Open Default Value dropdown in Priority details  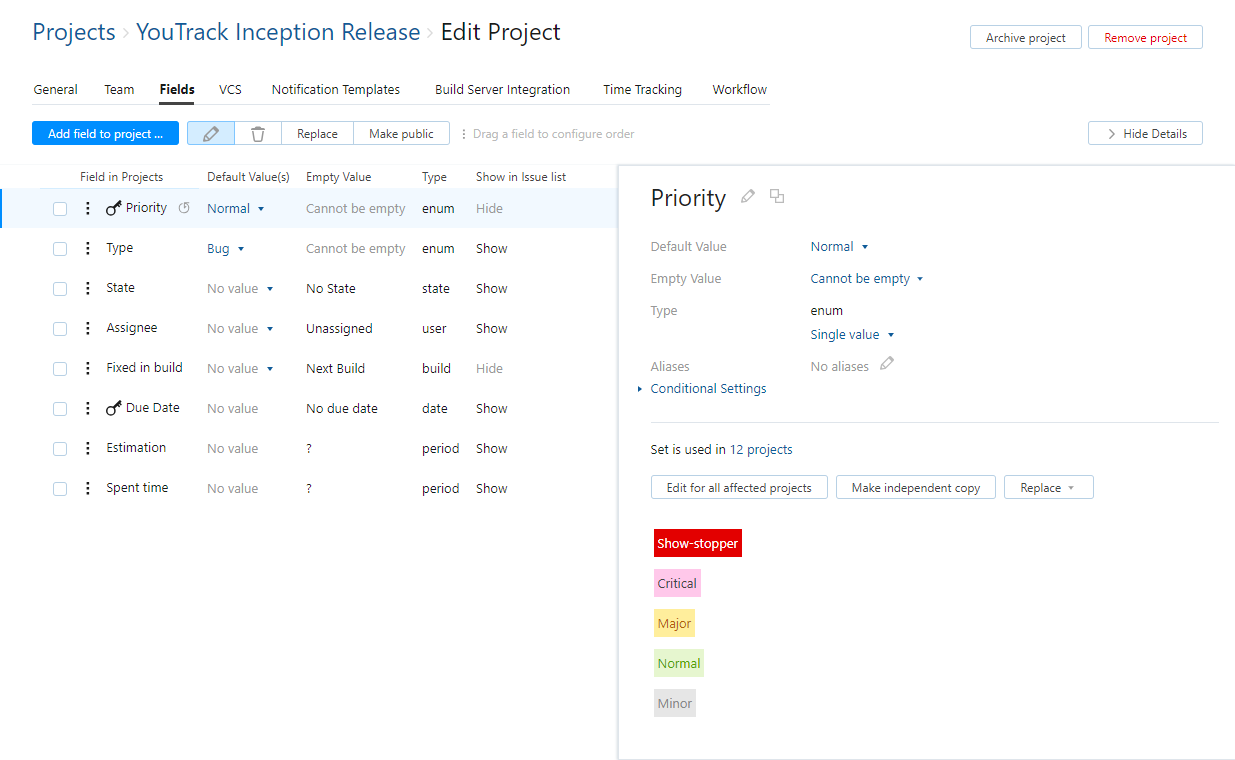pos(839,247)
